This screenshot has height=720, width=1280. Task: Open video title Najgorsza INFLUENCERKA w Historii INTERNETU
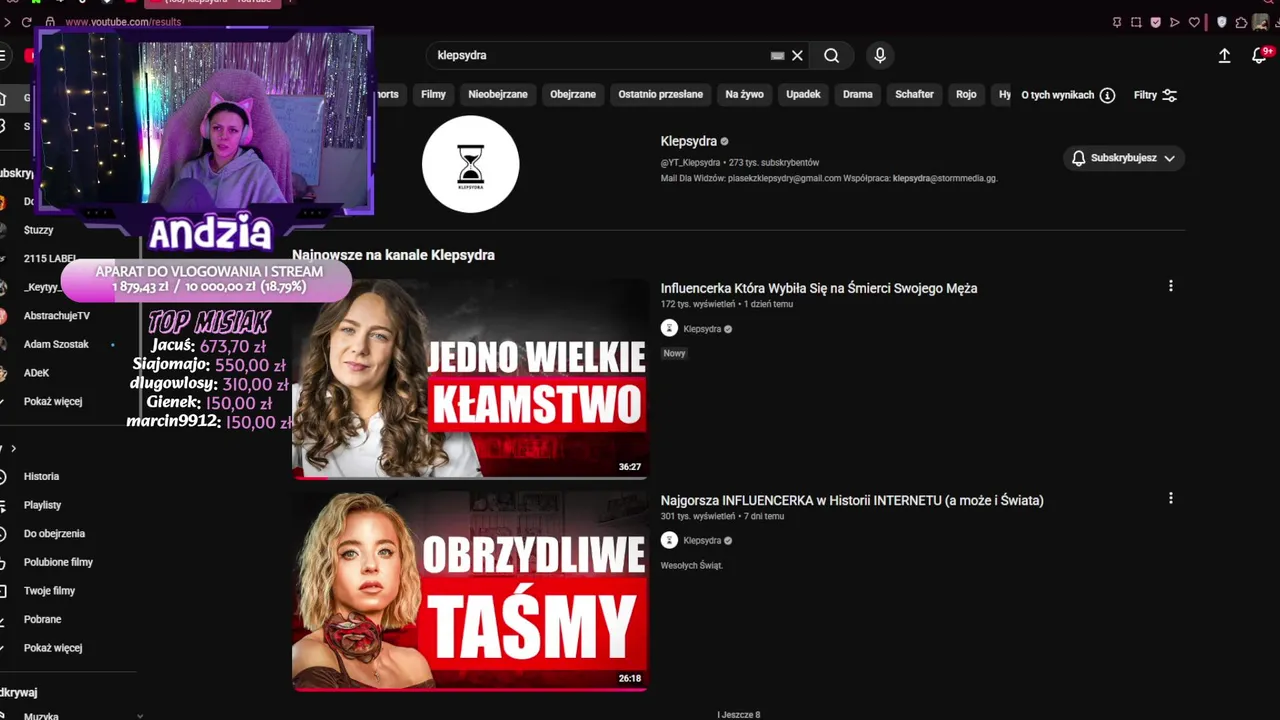coord(852,500)
